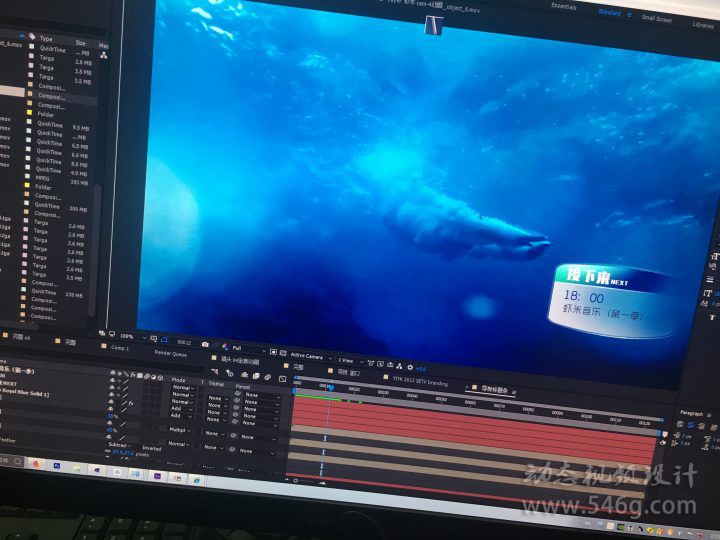
Task: Select the Standard workspace
Action: pos(609,12)
